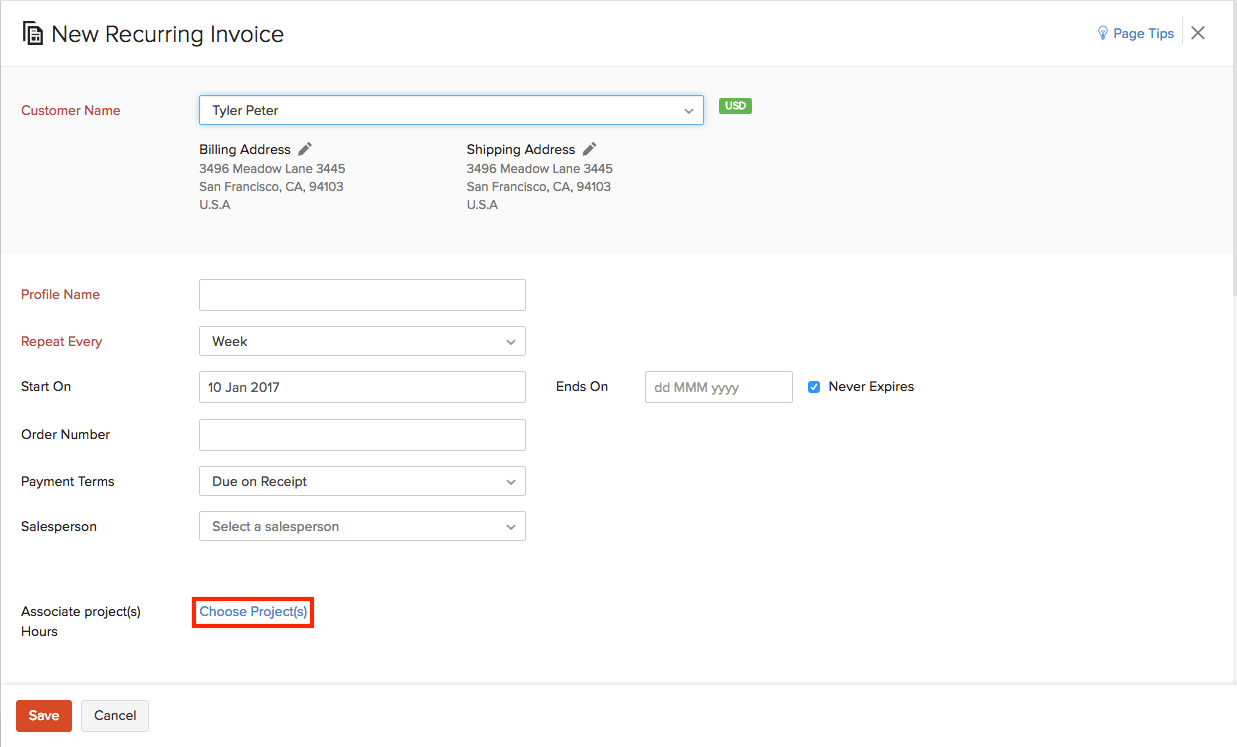
Task: Save the recurring invoice
Action: 43,715
